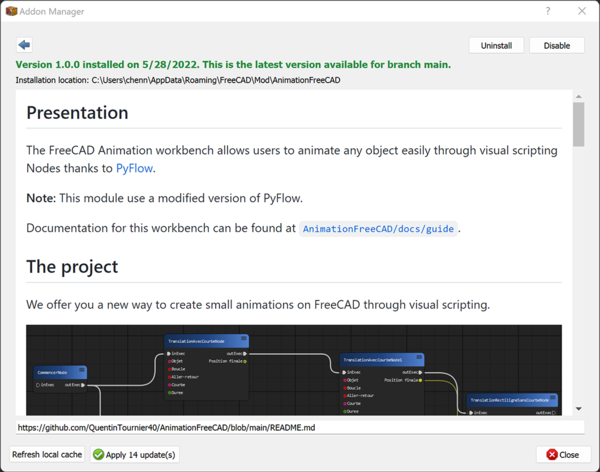Click the Presentation heading

point(77,113)
